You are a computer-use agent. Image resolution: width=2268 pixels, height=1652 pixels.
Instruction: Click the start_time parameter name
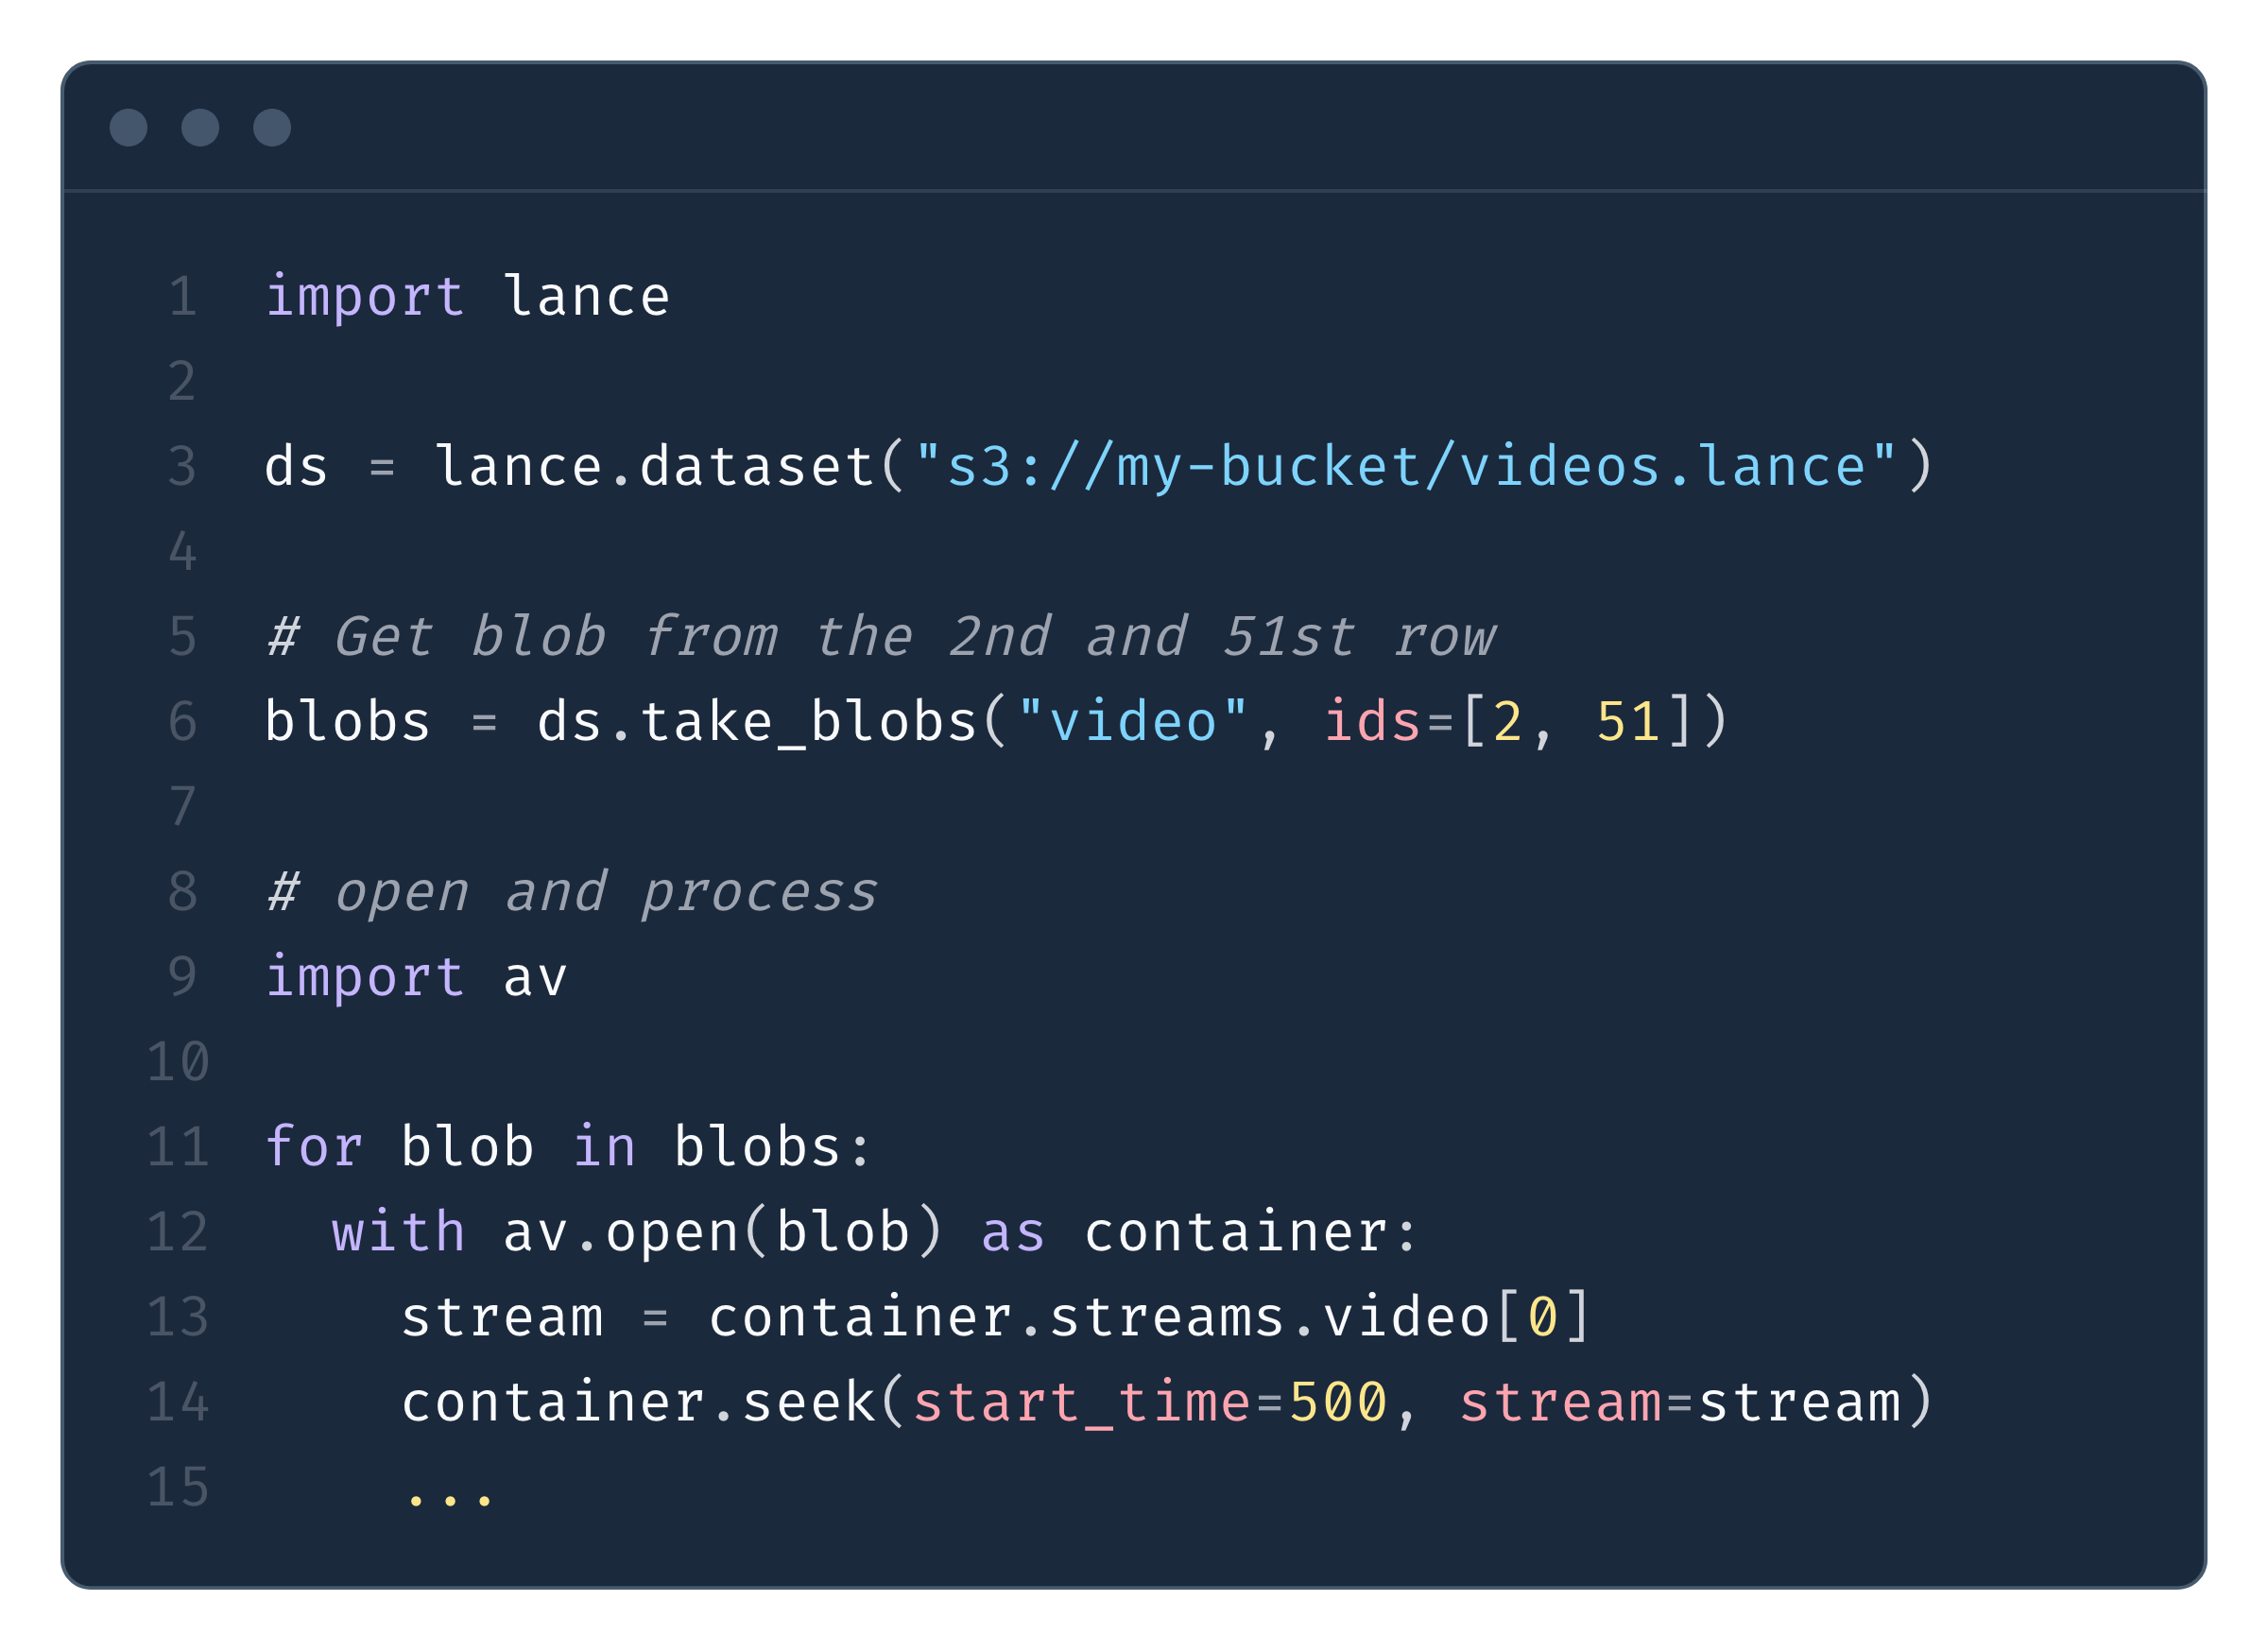coord(1082,1402)
